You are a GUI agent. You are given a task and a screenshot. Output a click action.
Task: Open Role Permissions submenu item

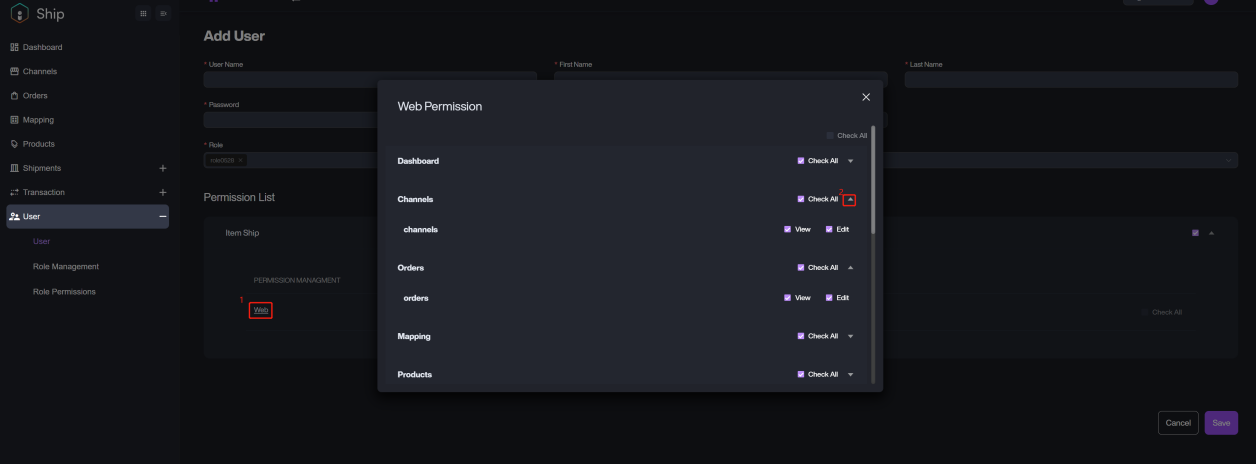click(64, 291)
